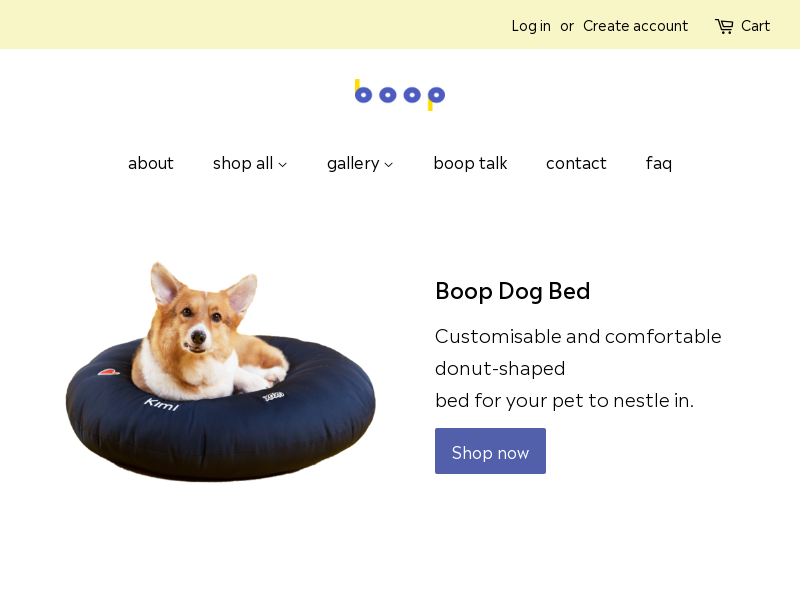
Task: Click the red heart on dog bed
Action: 108,372
